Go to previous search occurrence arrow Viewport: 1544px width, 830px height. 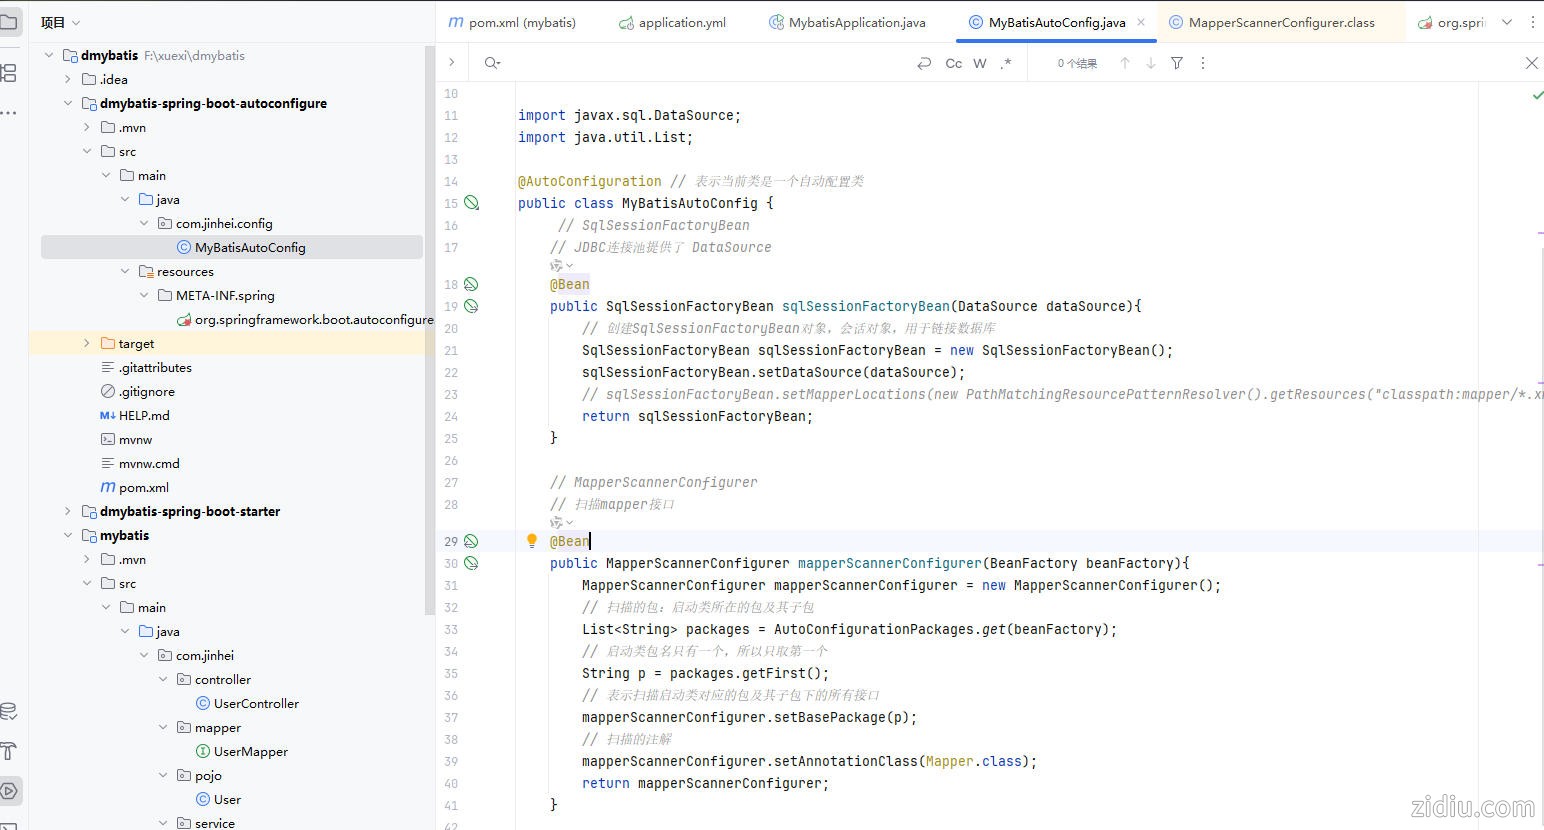tap(1125, 63)
